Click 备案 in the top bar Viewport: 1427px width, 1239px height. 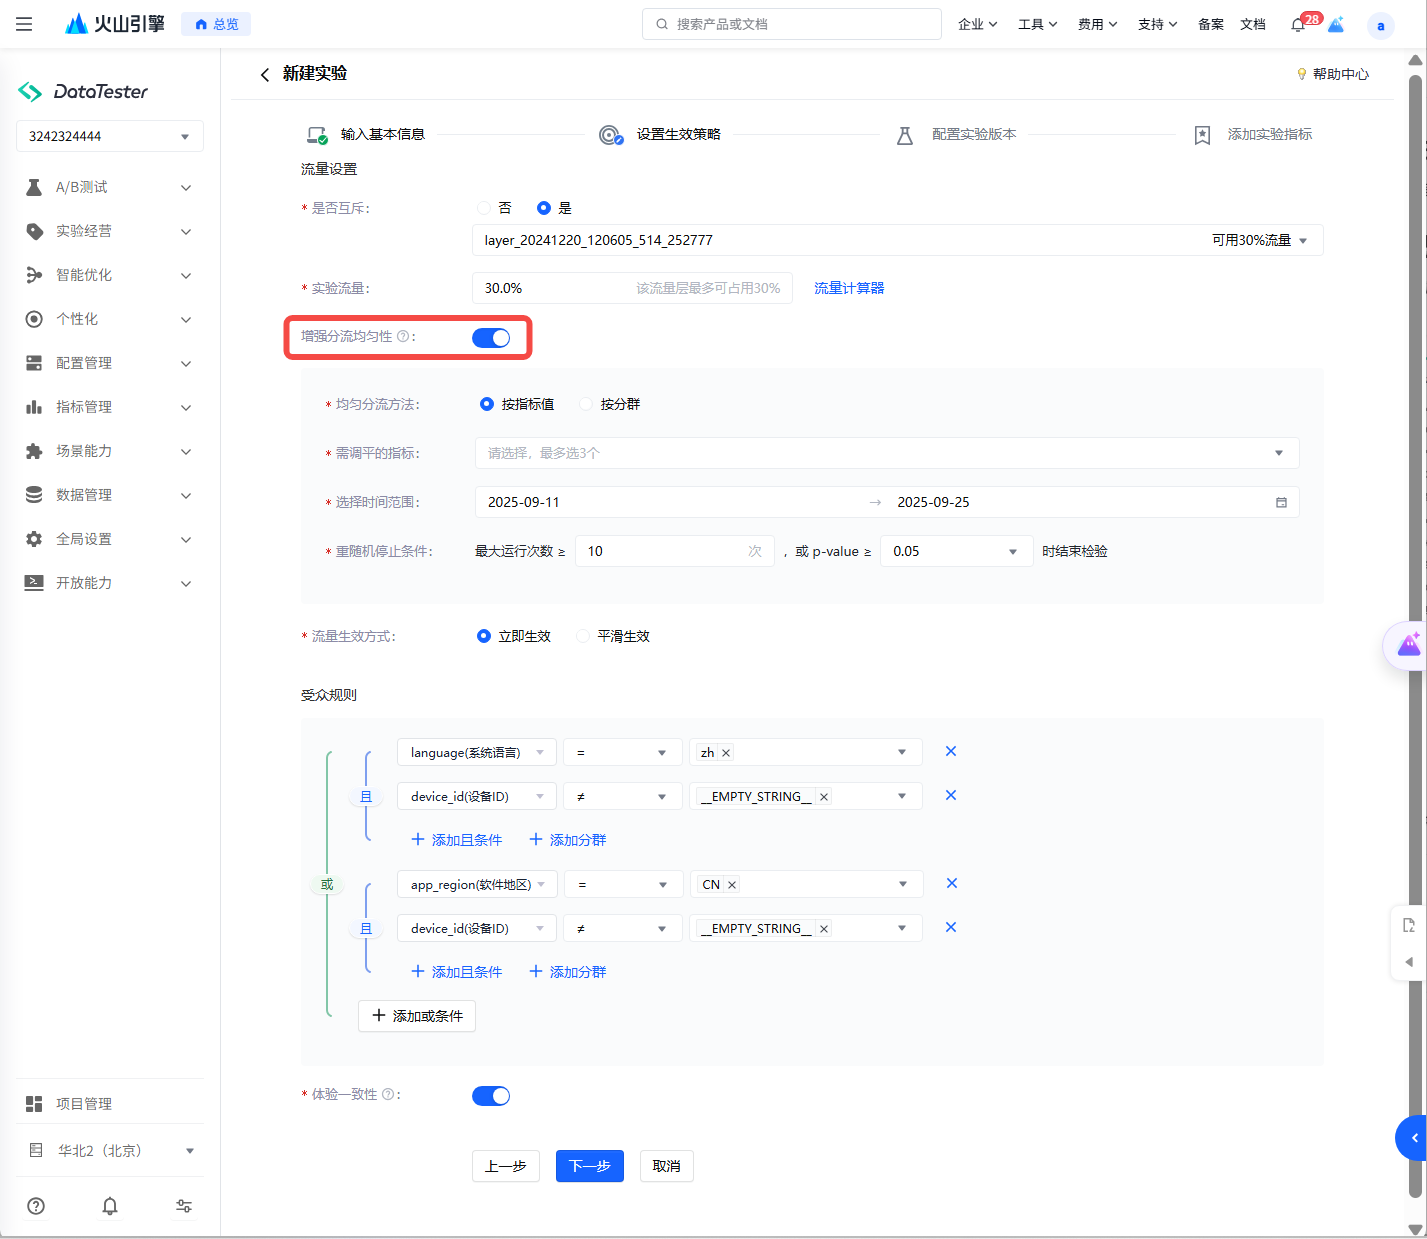1210,24
